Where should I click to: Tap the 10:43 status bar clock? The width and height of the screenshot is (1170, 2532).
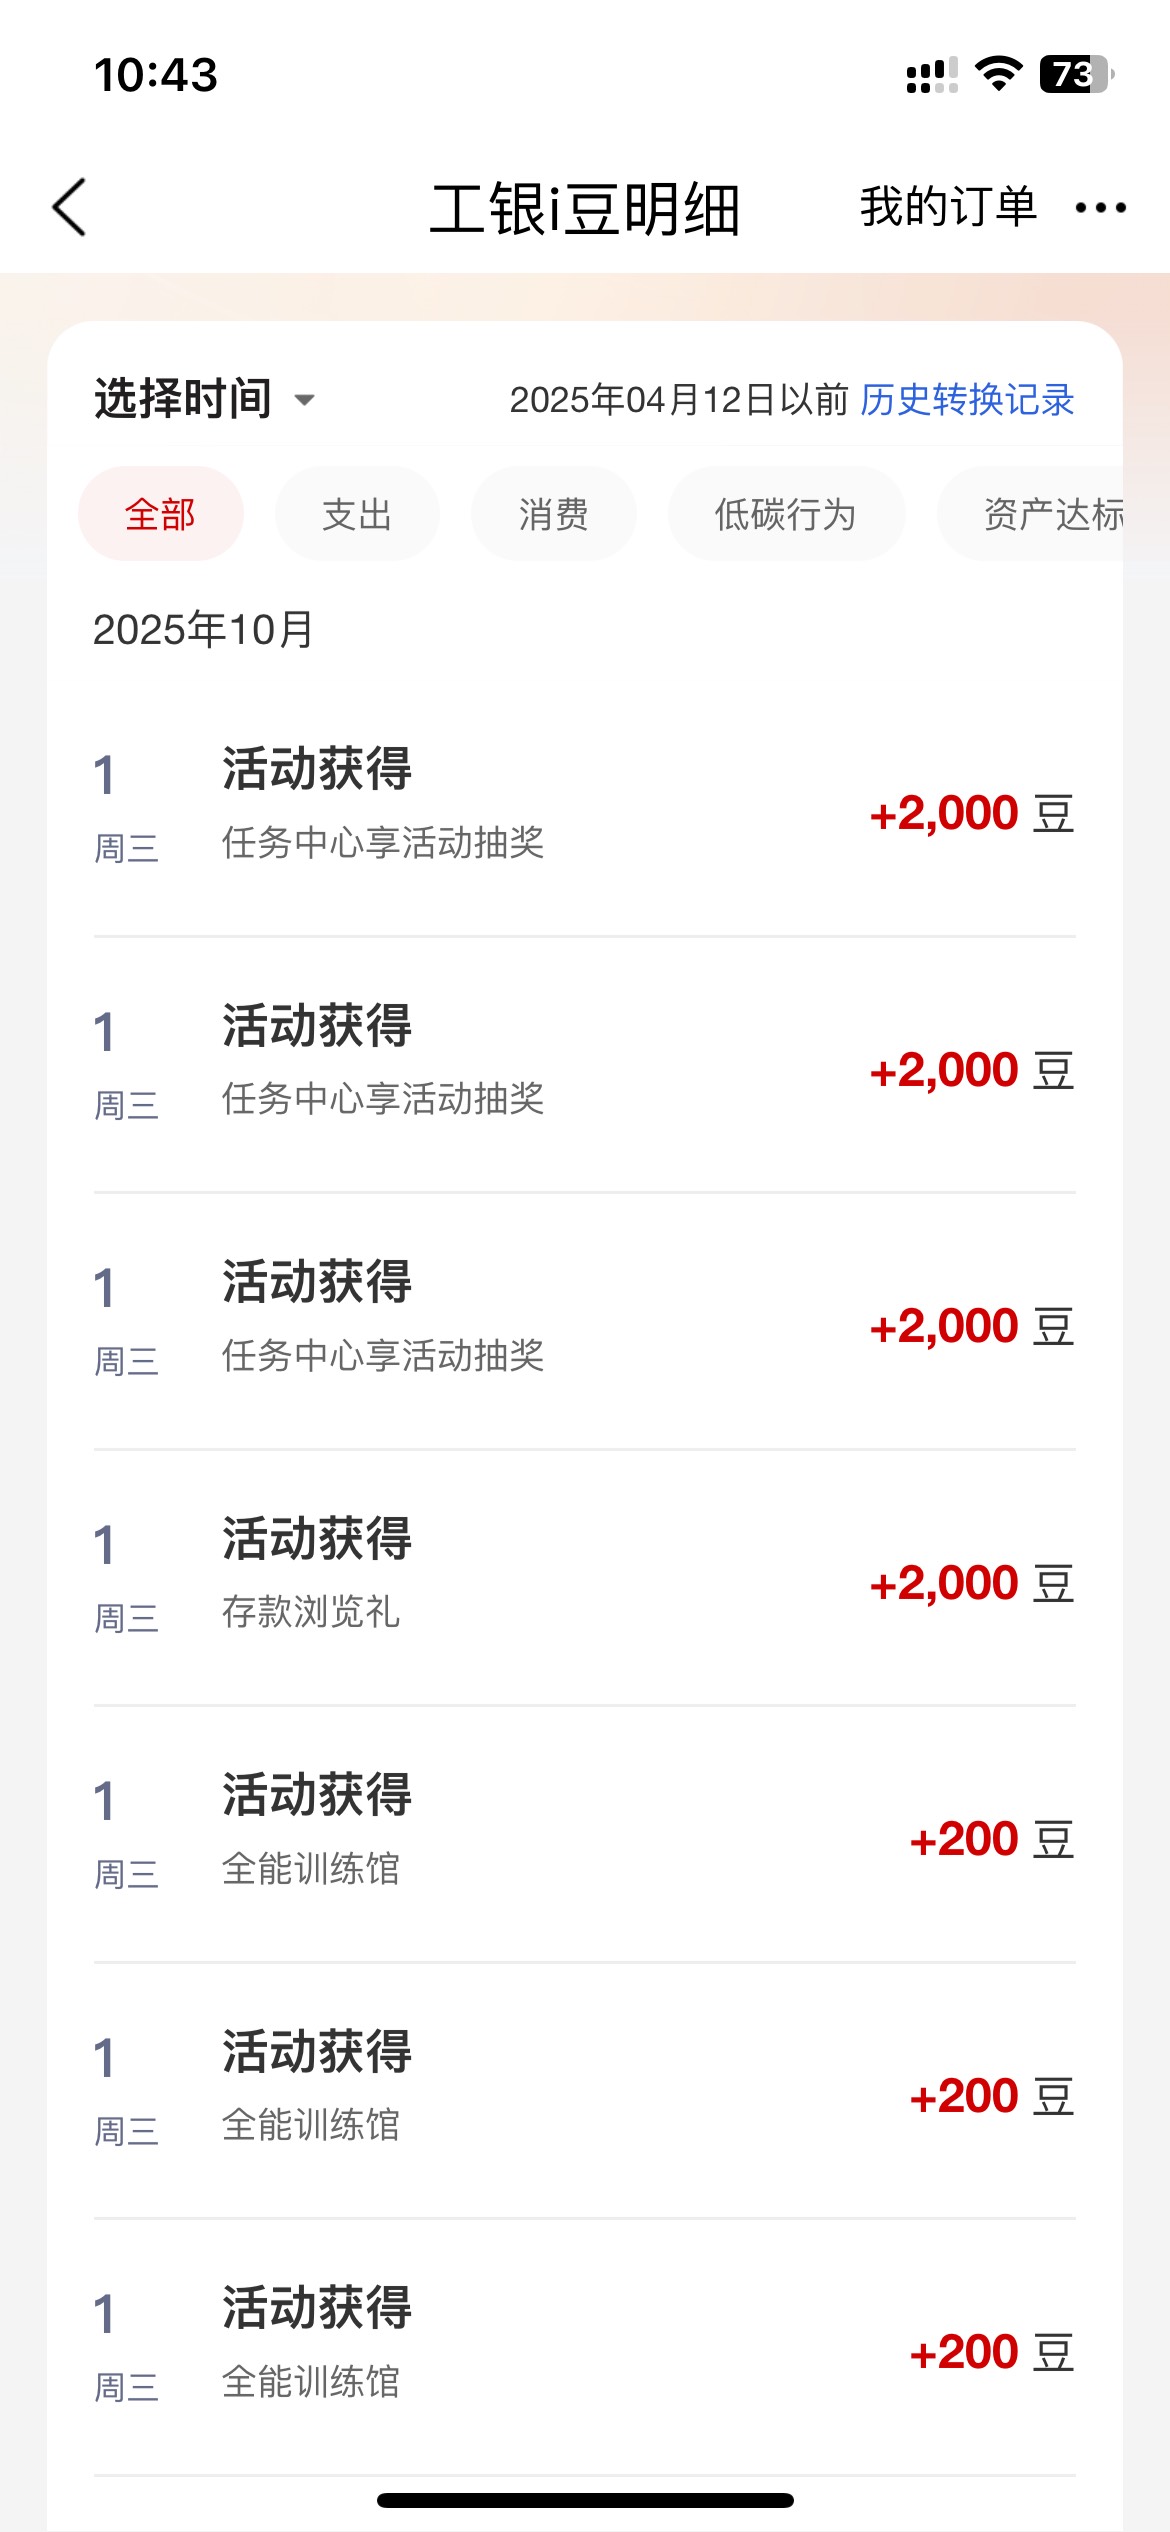156,75
